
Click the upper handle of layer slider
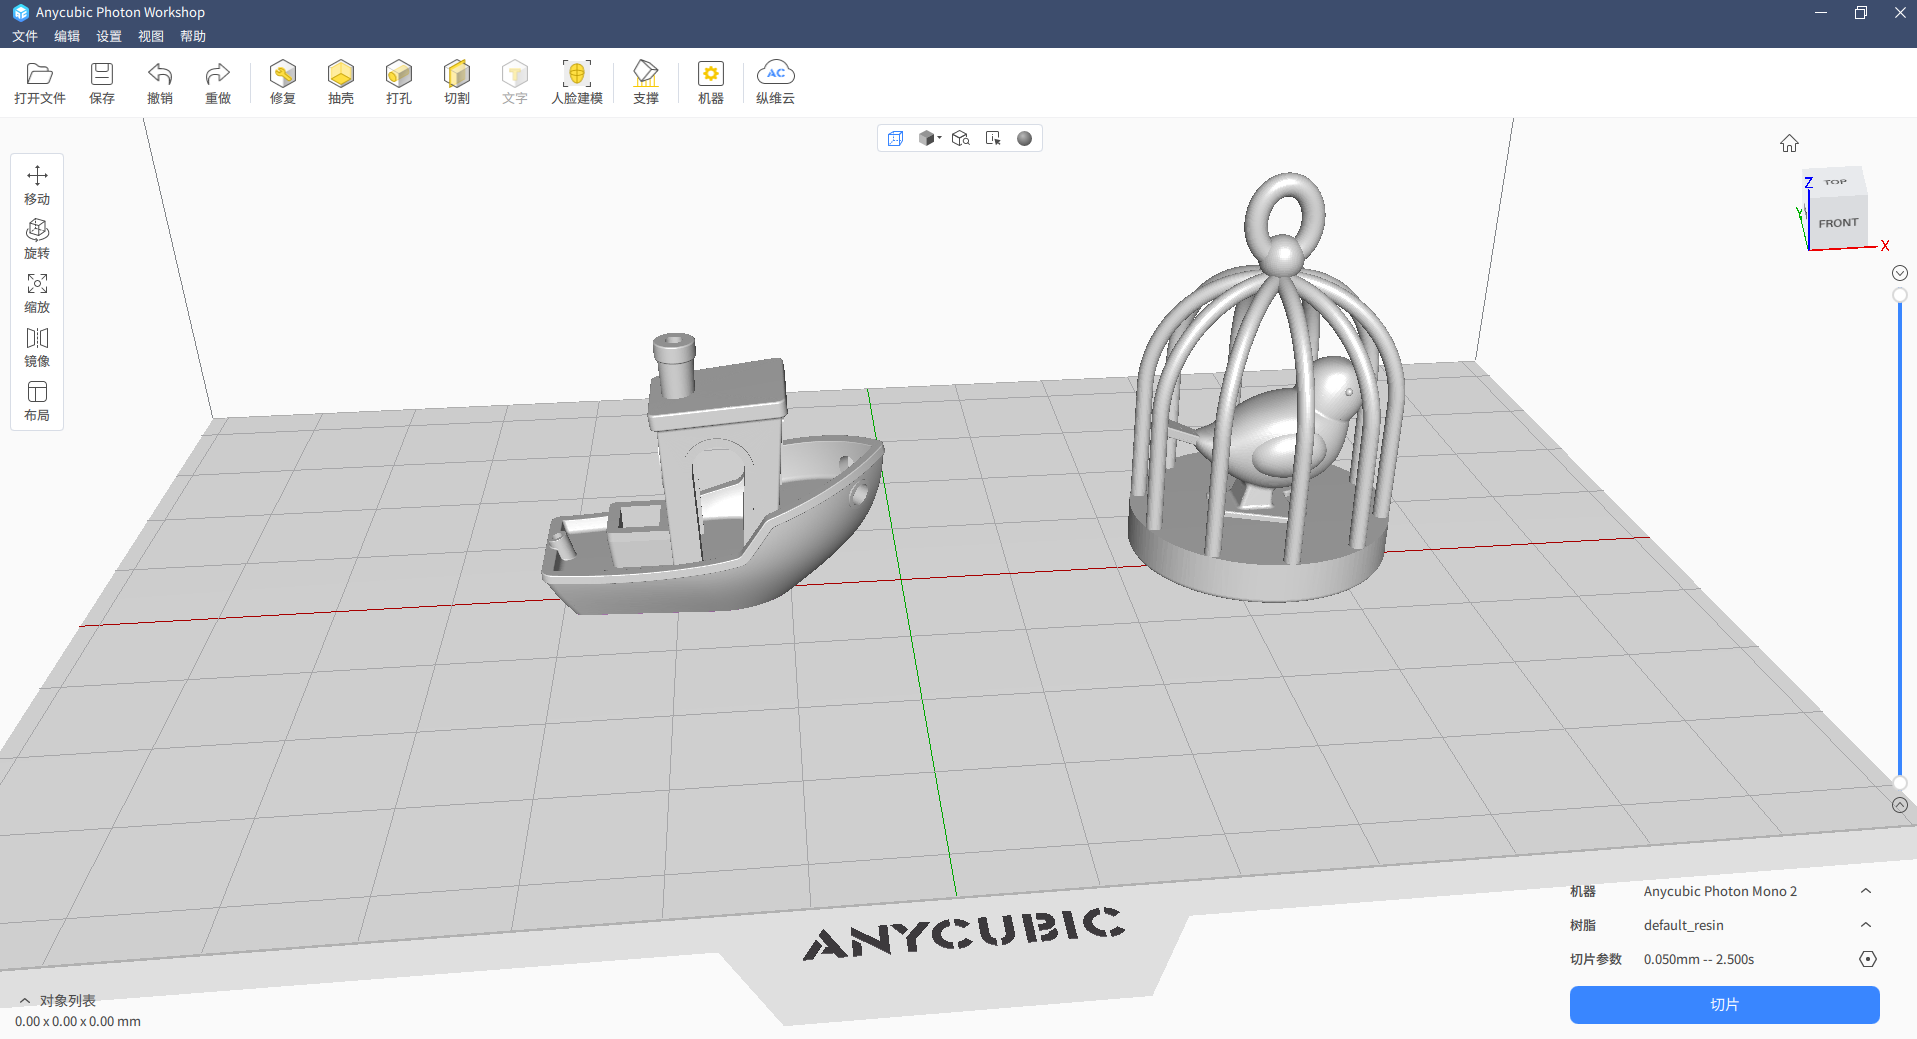tap(1900, 295)
